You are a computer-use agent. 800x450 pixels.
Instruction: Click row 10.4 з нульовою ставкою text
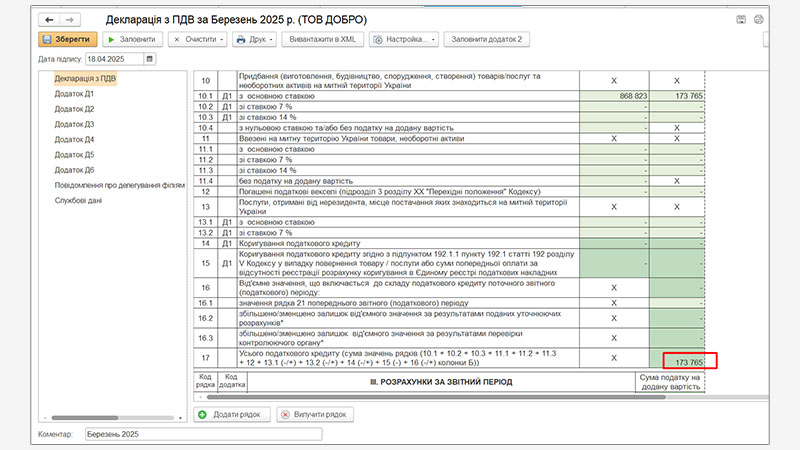346,128
